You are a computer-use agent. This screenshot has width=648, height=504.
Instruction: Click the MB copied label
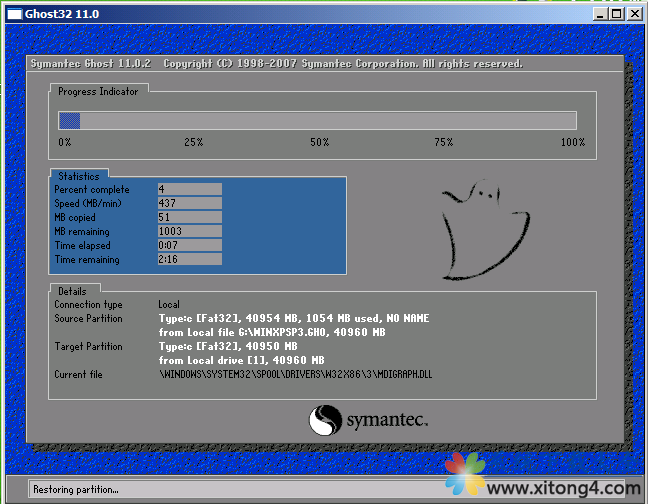tap(75, 218)
